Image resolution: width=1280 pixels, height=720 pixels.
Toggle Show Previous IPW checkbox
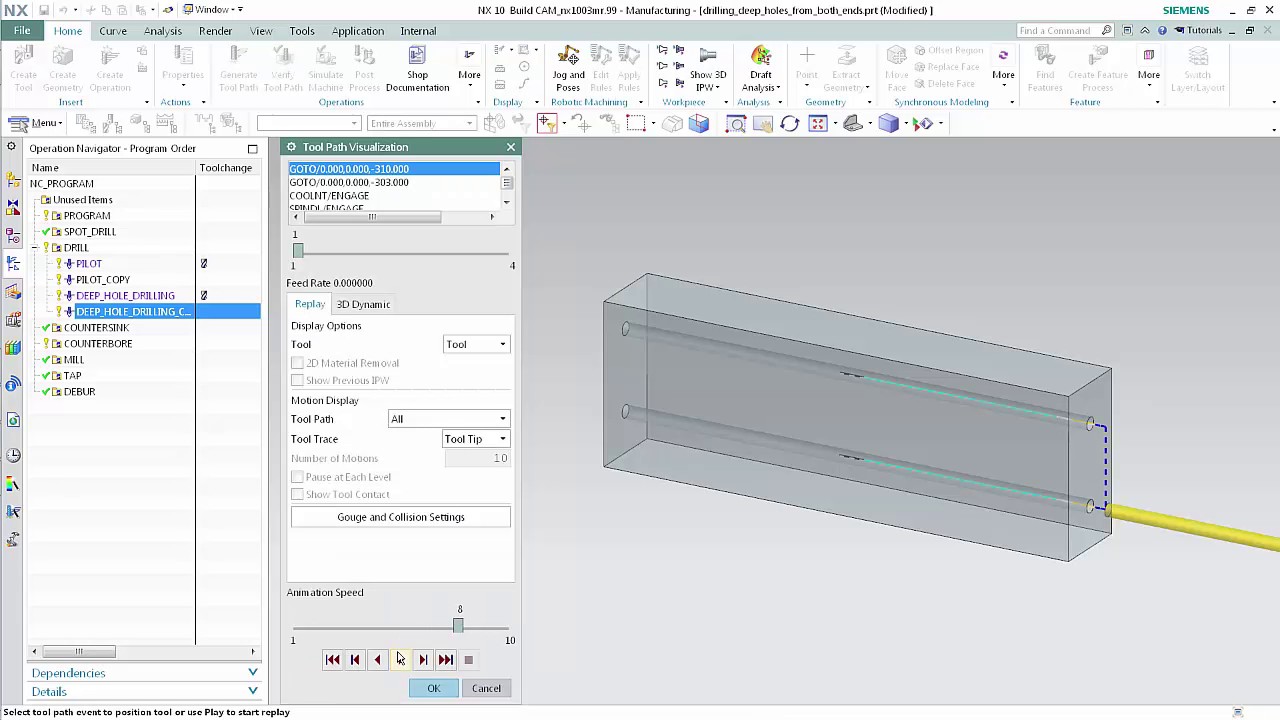297,380
